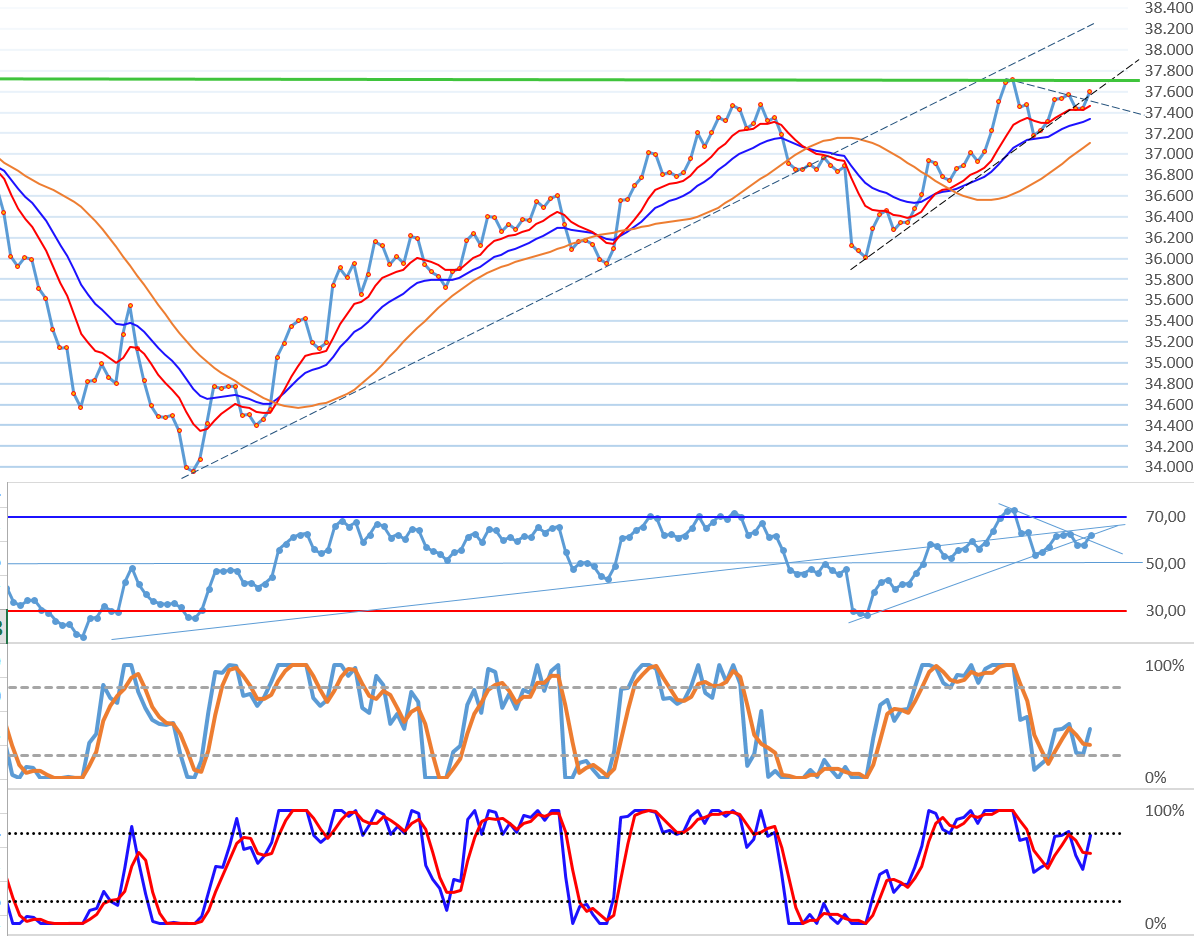Image resolution: width=1194 pixels, height=937 pixels.
Task: Select the 36.600 axis label
Action: pyautogui.click(x=1169, y=196)
